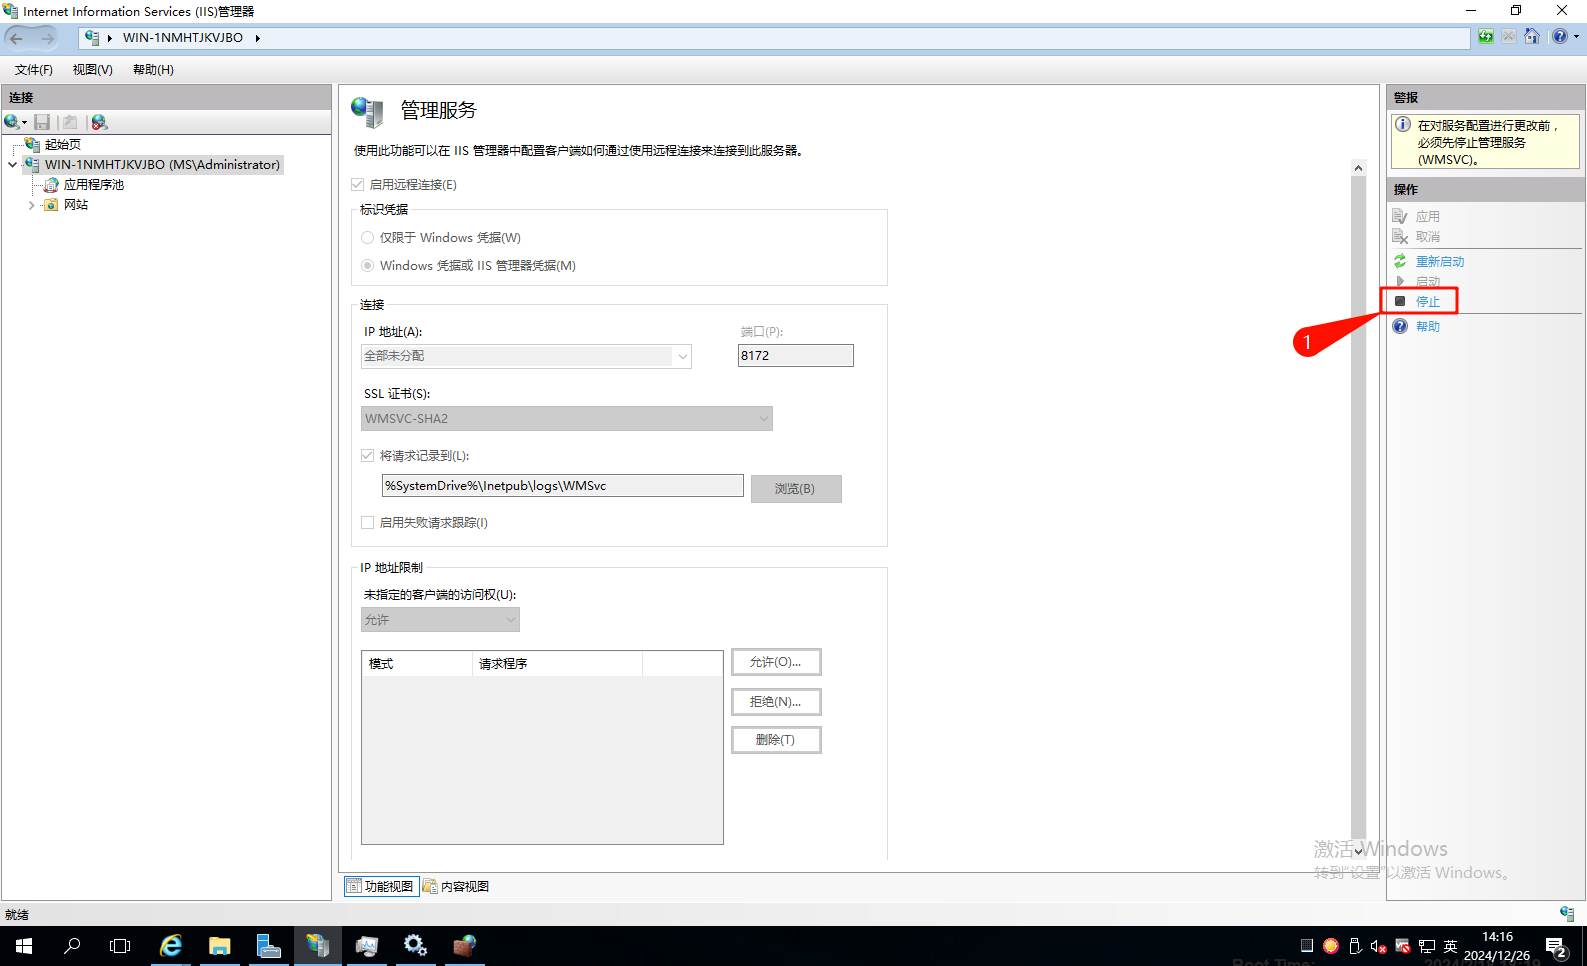Switch to Content View (内容视图) tab
Viewport: 1587px width, 966px height.
click(457, 887)
